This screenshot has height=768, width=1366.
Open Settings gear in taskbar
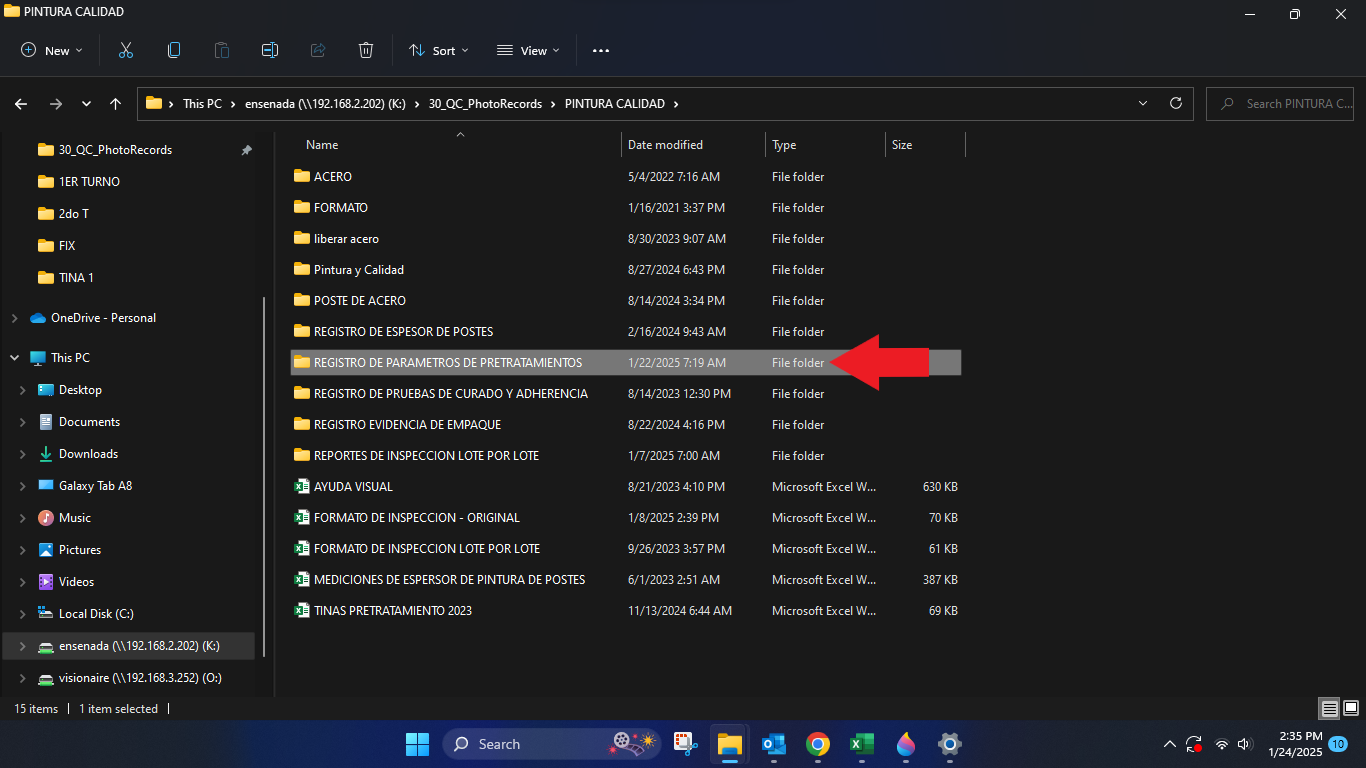[950, 744]
